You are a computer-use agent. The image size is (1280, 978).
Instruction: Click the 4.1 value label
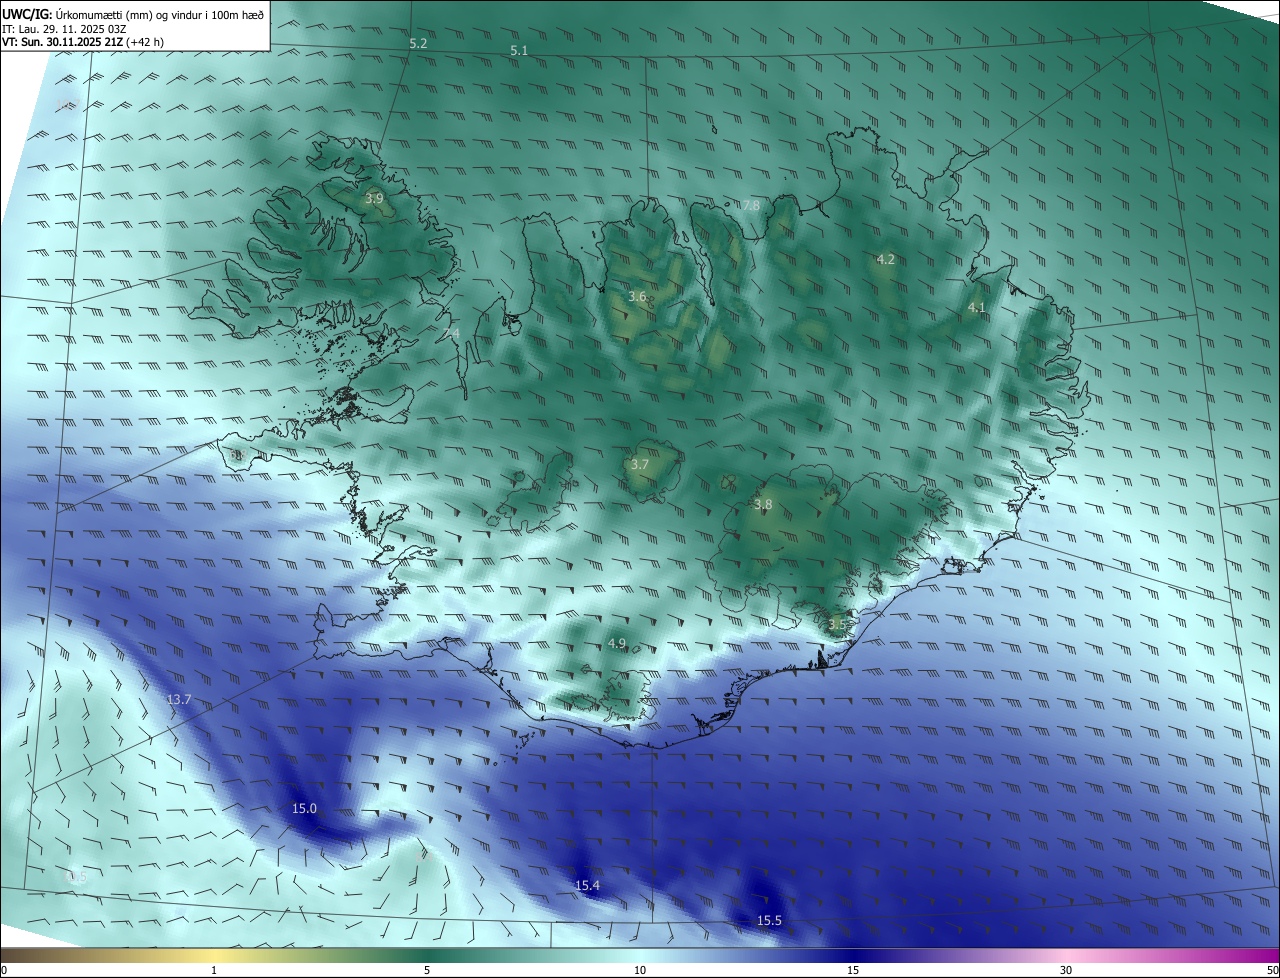[977, 308]
